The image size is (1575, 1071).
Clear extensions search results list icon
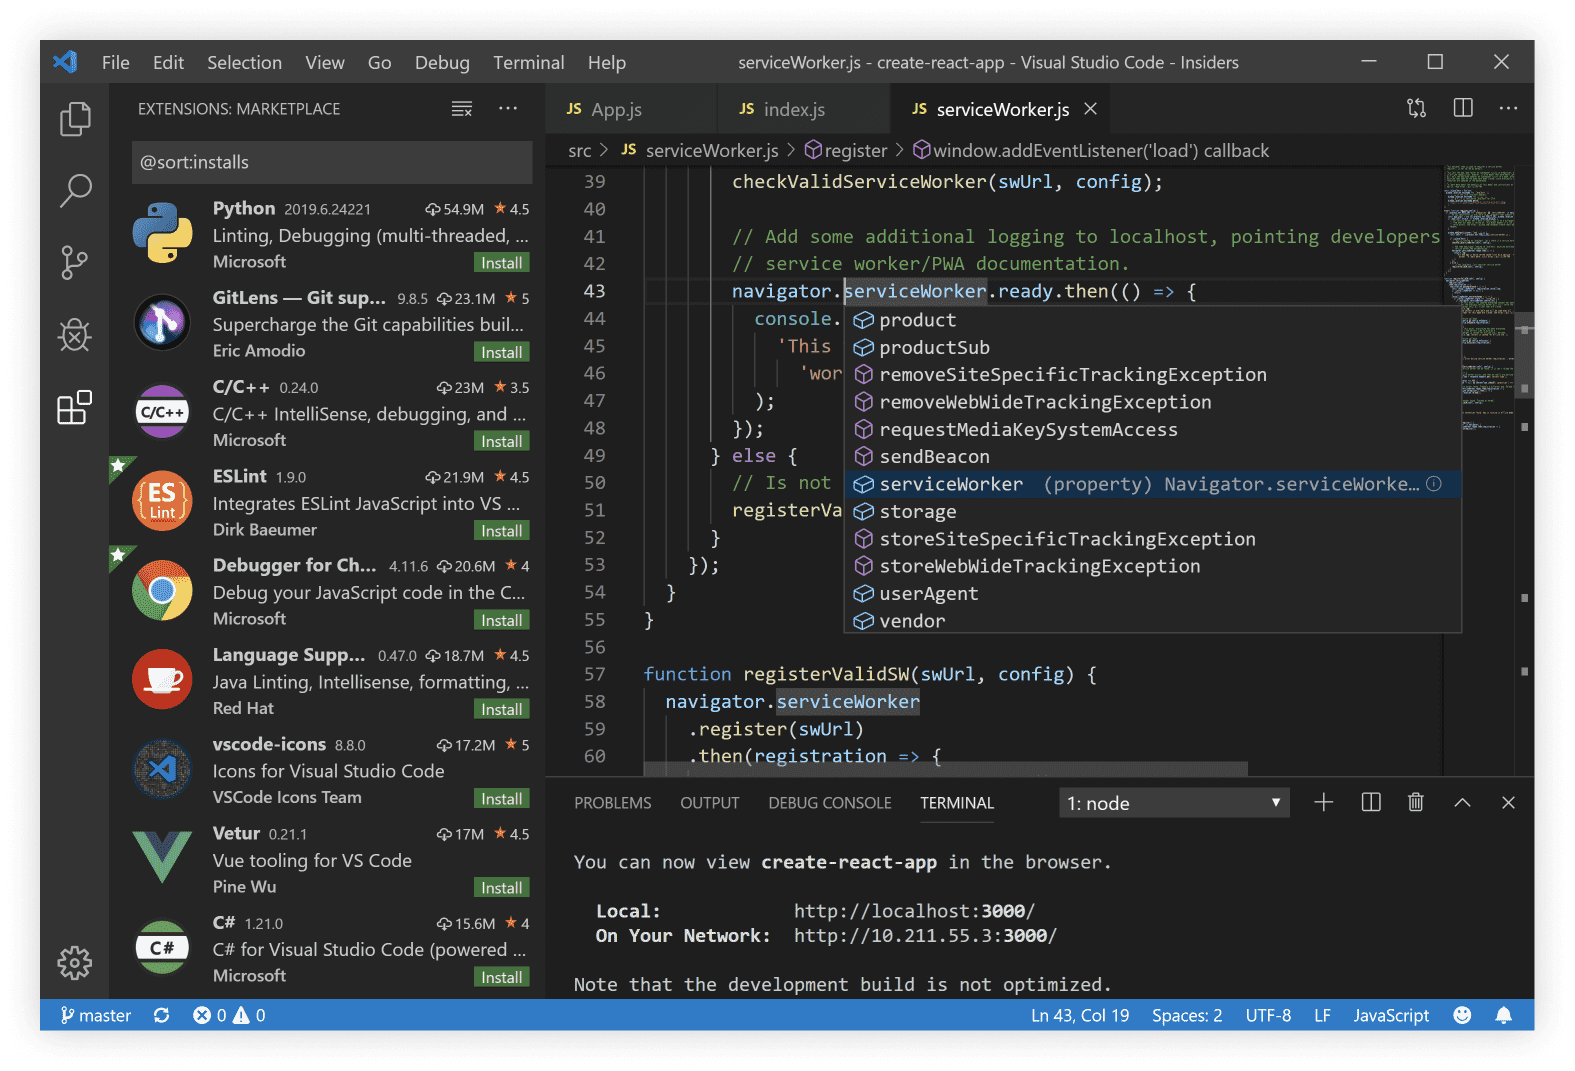(461, 109)
